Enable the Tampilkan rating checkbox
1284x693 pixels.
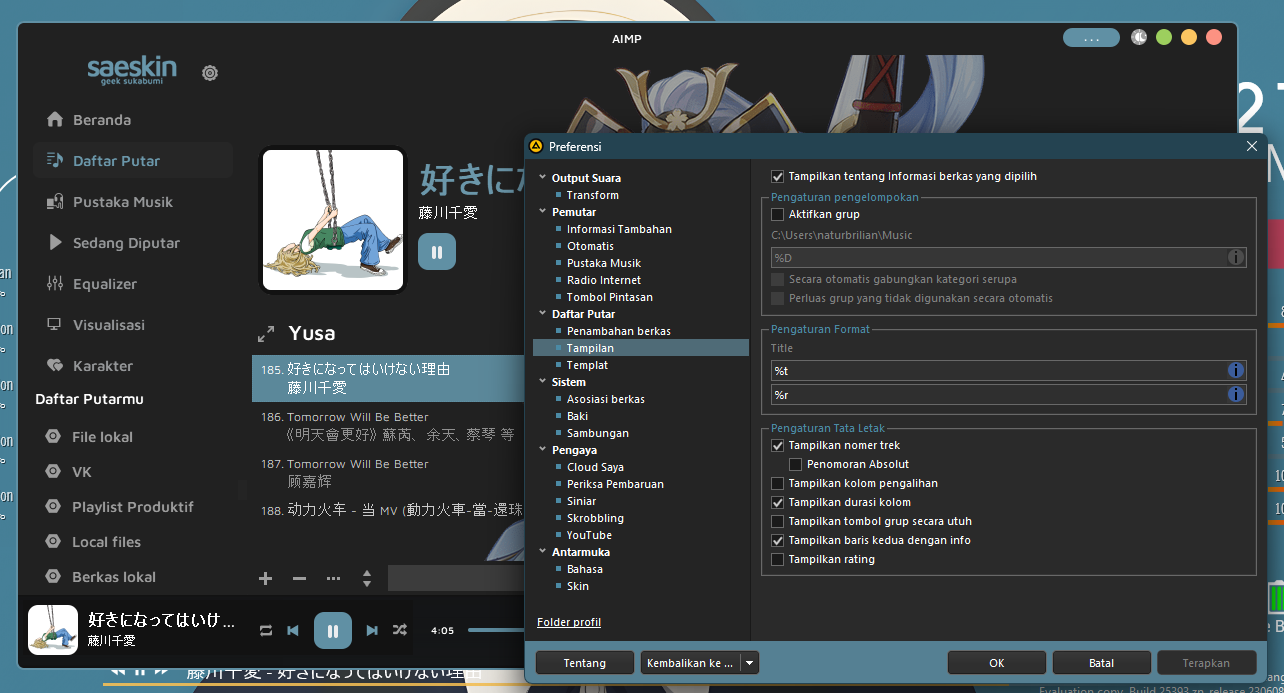[x=778, y=559]
